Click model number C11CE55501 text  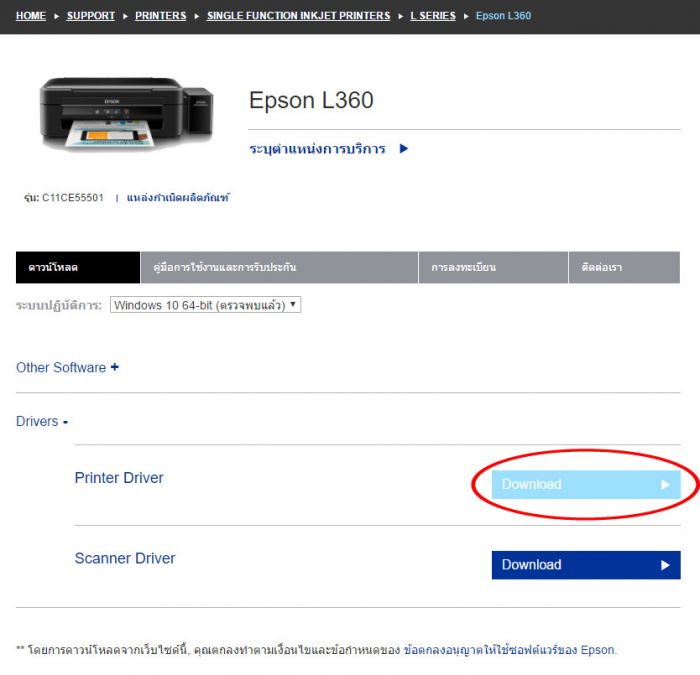73,198
